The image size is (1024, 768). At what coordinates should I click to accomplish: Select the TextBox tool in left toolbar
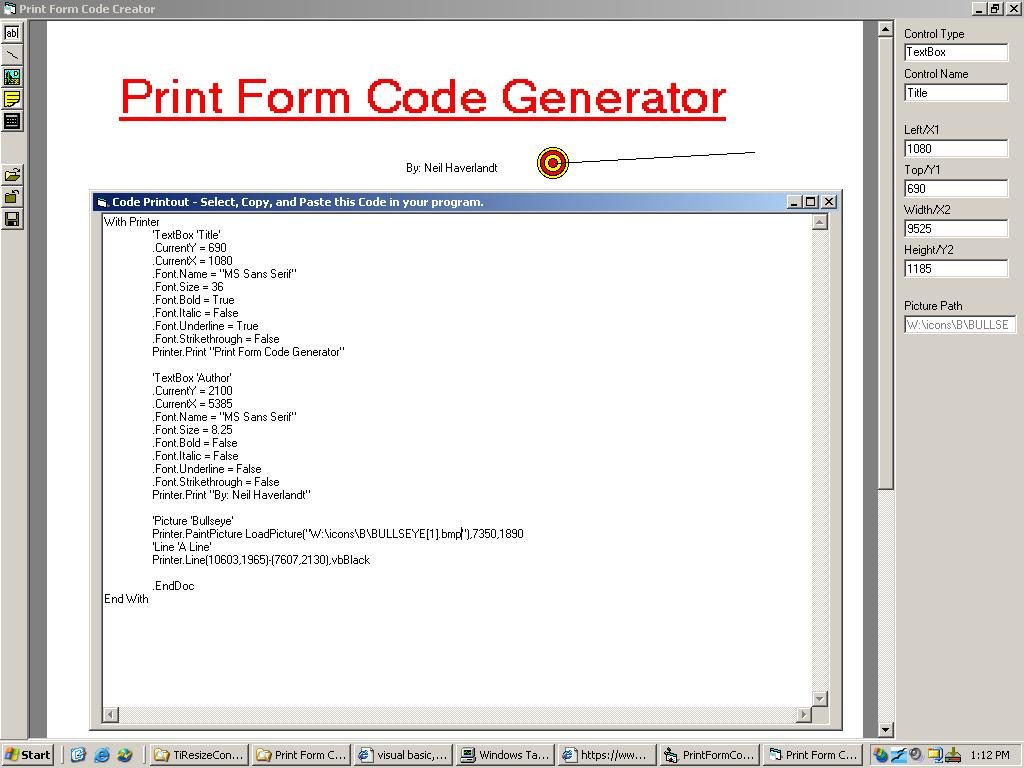[12, 33]
